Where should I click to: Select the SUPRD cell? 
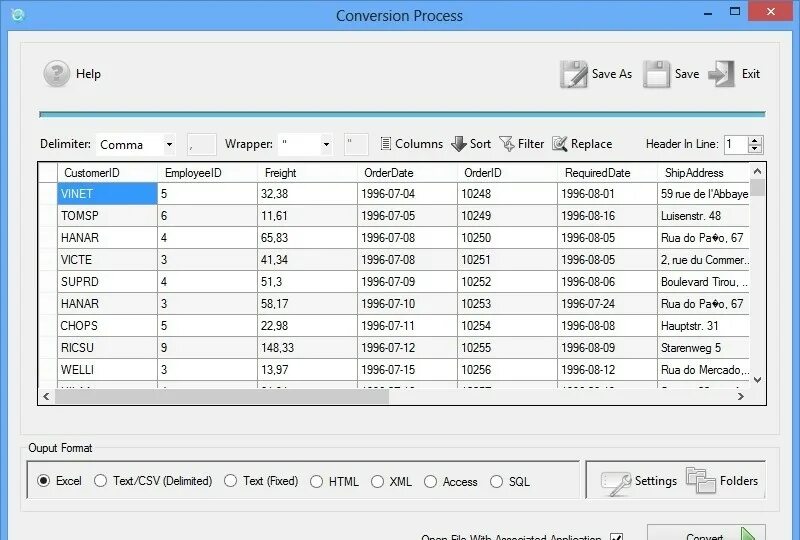(x=107, y=282)
